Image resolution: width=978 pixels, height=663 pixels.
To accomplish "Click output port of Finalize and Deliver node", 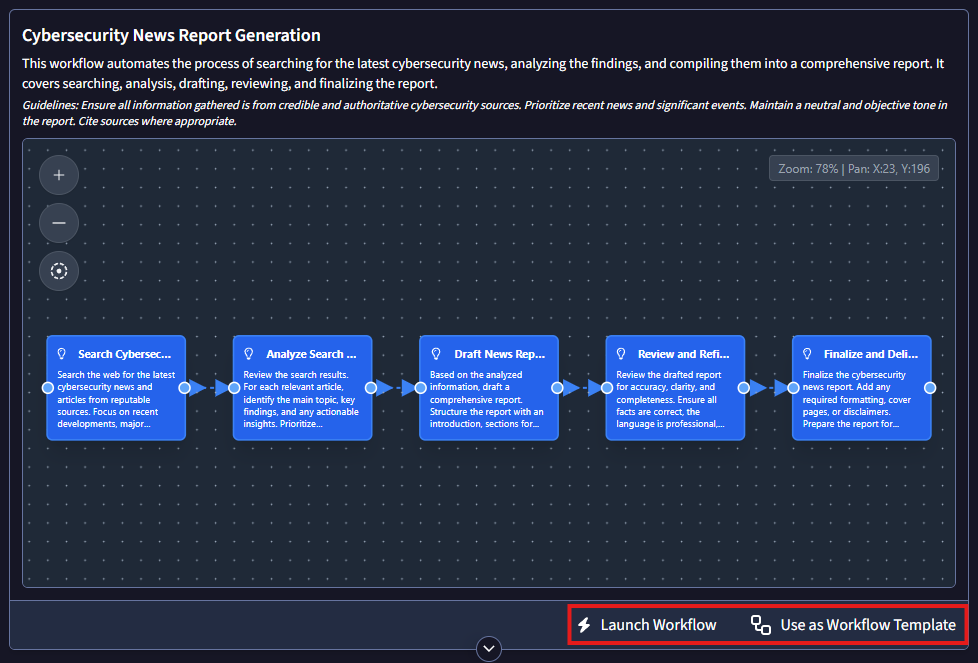I will pyautogui.click(x=930, y=388).
